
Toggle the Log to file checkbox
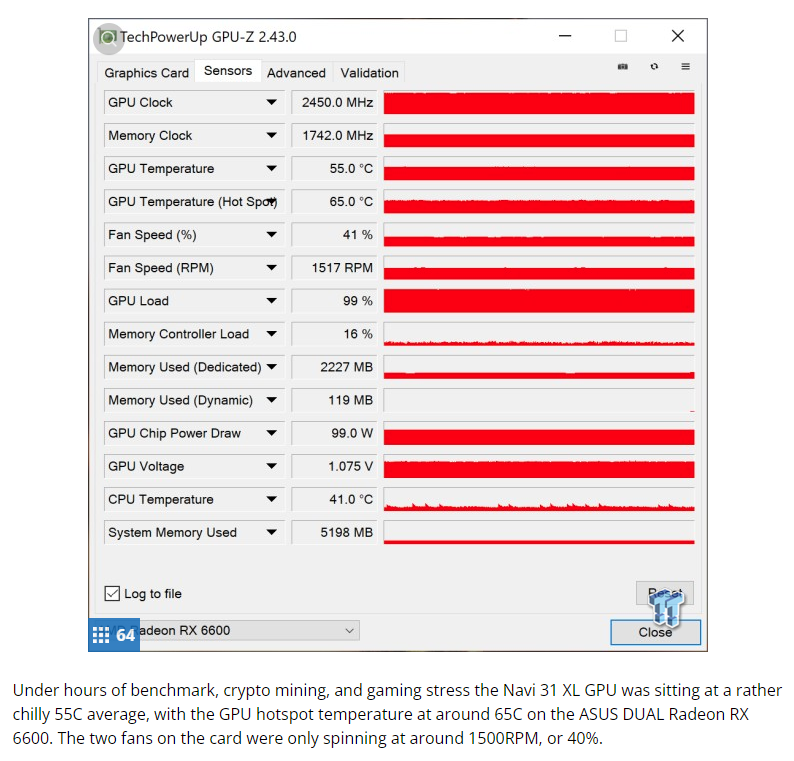pyautogui.click(x=112, y=593)
